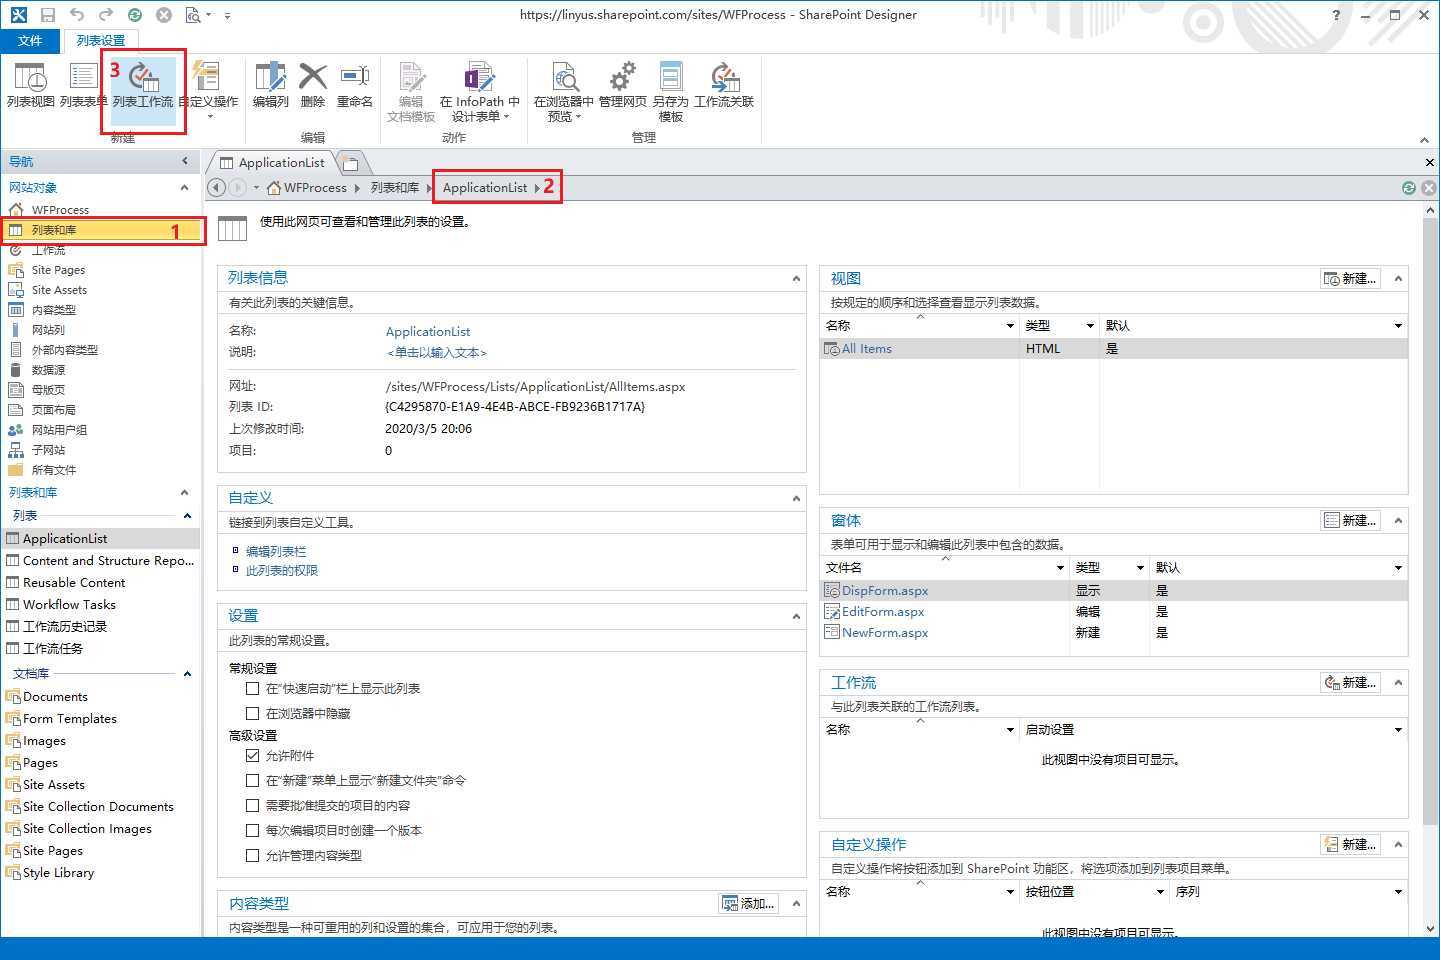The height and width of the screenshot is (960, 1440).
Task: Select the ApplicationList document tab
Action: pyautogui.click(x=272, y=163)
